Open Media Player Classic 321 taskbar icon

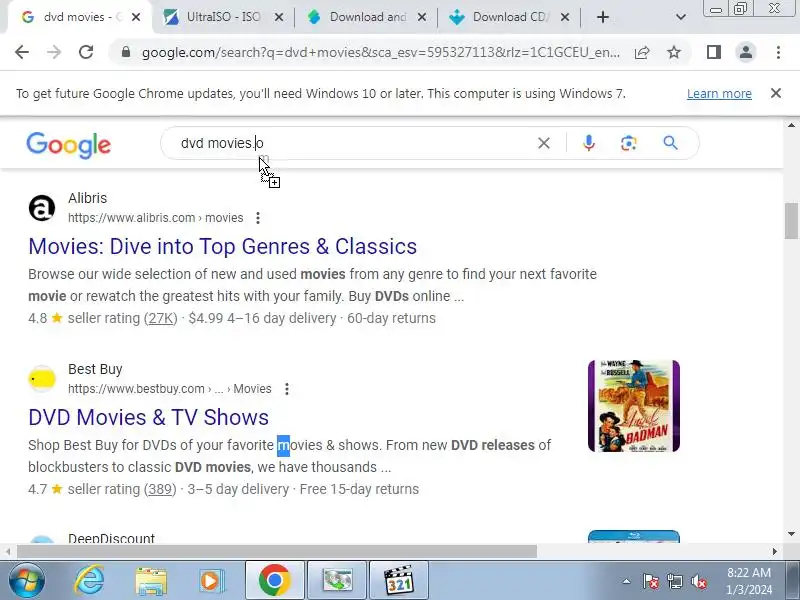pyautogui.click(x=398, y=581)
